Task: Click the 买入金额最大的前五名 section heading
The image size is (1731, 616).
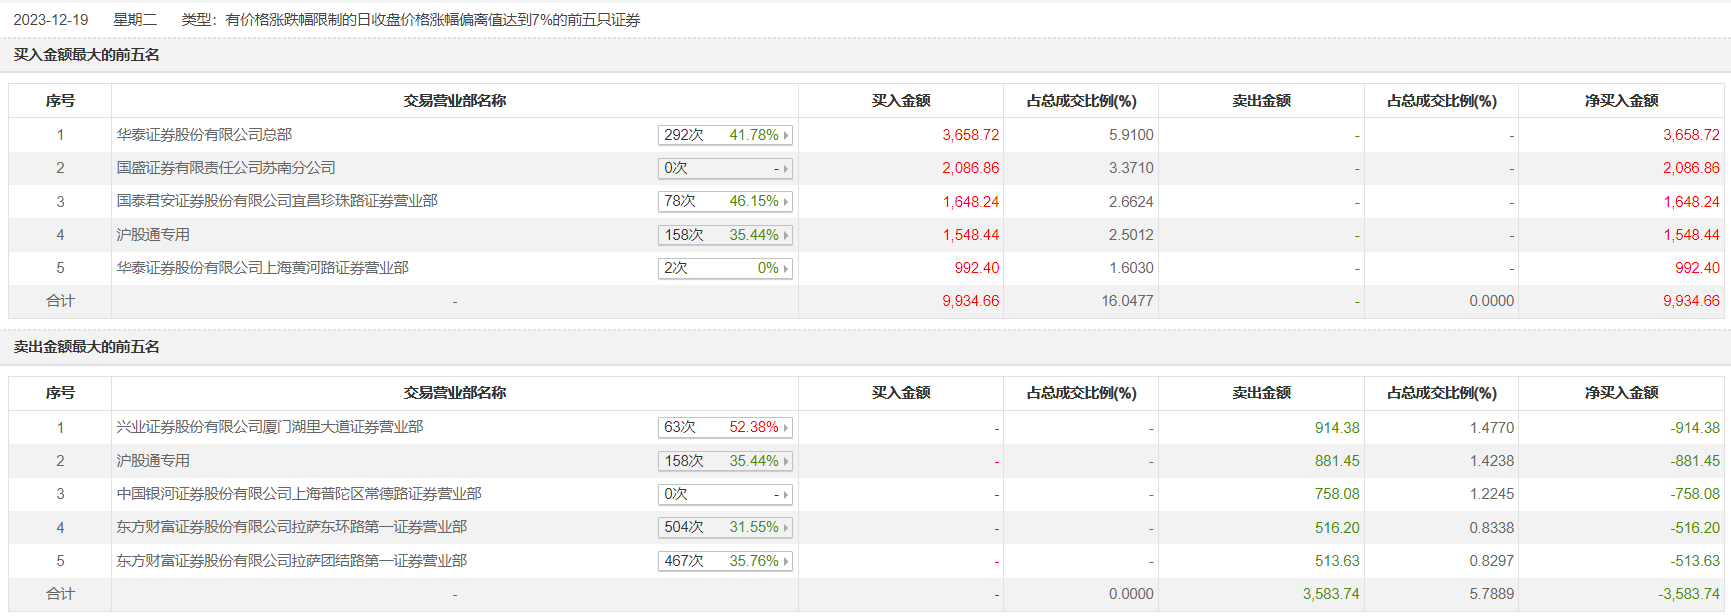Action: pos(86,55)
